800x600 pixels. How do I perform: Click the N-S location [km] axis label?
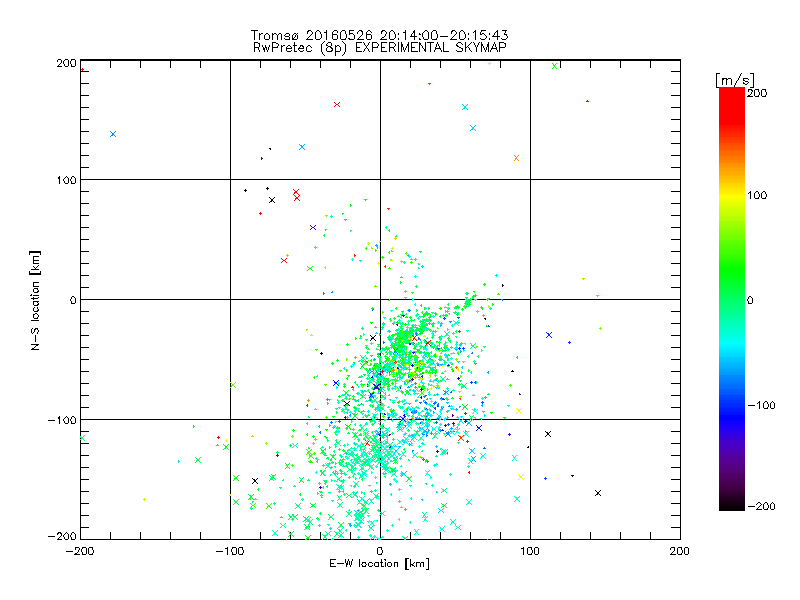click(x=37, y=299)
